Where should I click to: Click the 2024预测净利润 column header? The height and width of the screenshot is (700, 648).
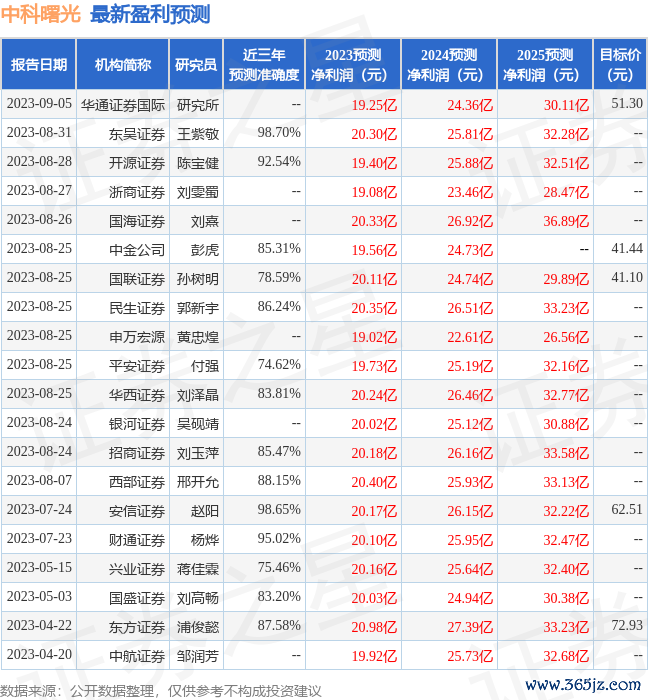coord(449,65)
